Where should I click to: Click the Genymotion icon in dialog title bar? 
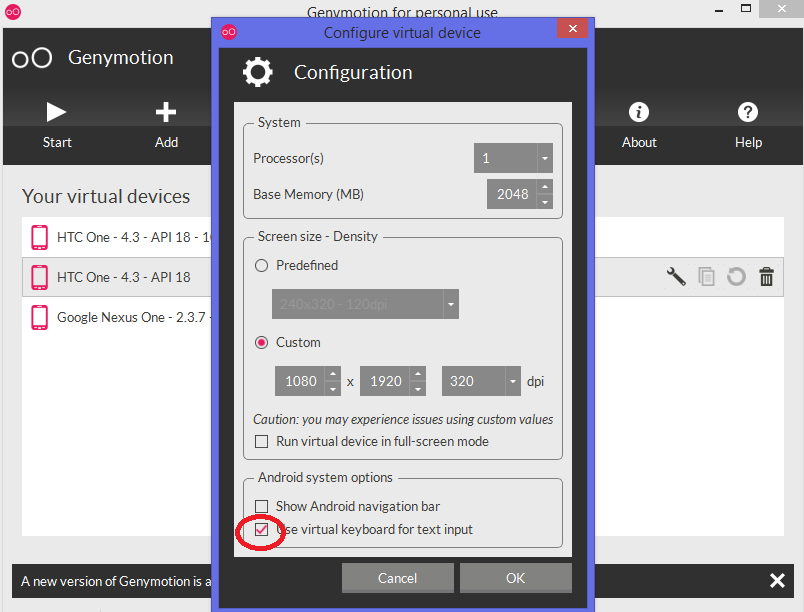click(x=229, y=32)
